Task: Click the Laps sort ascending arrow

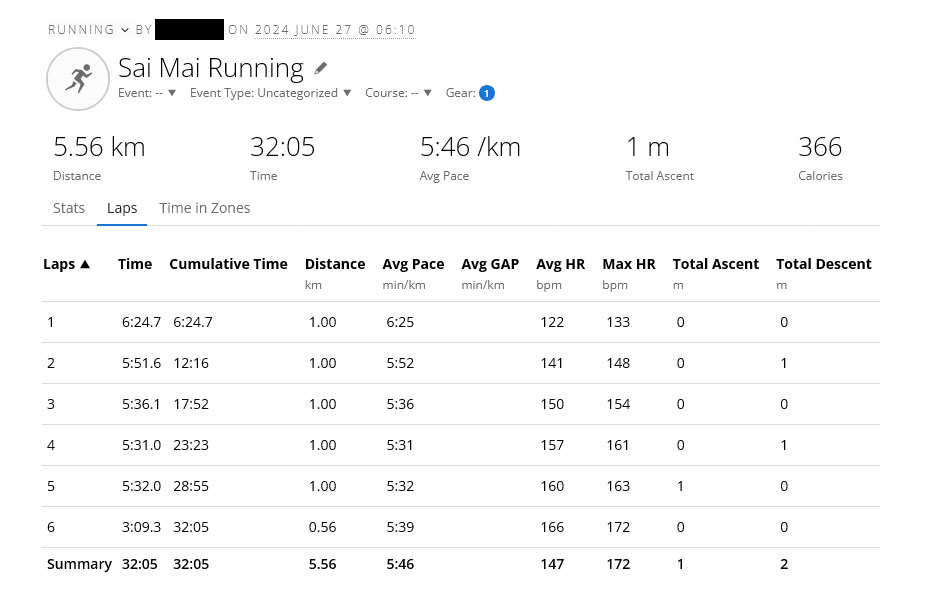Action: [x=85, y=264]
